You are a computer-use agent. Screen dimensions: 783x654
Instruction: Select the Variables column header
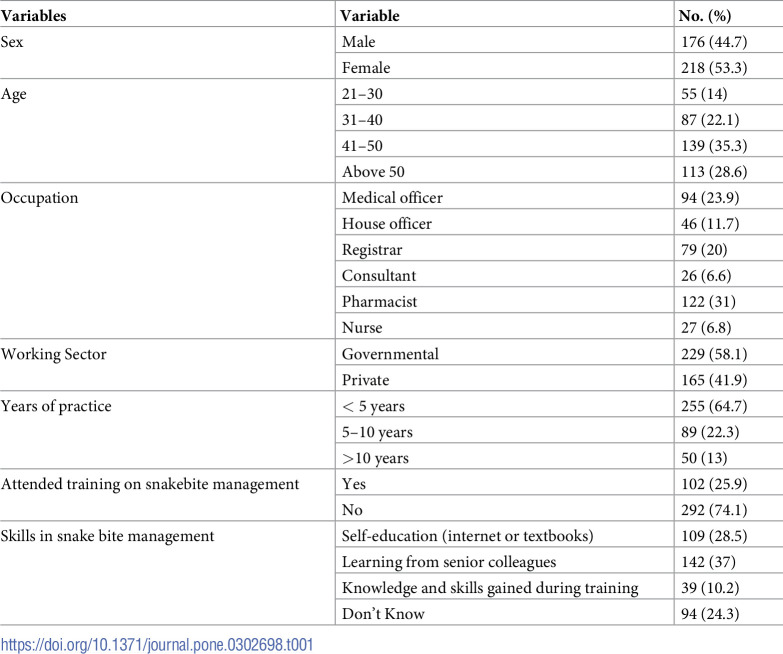pos(33,15)
